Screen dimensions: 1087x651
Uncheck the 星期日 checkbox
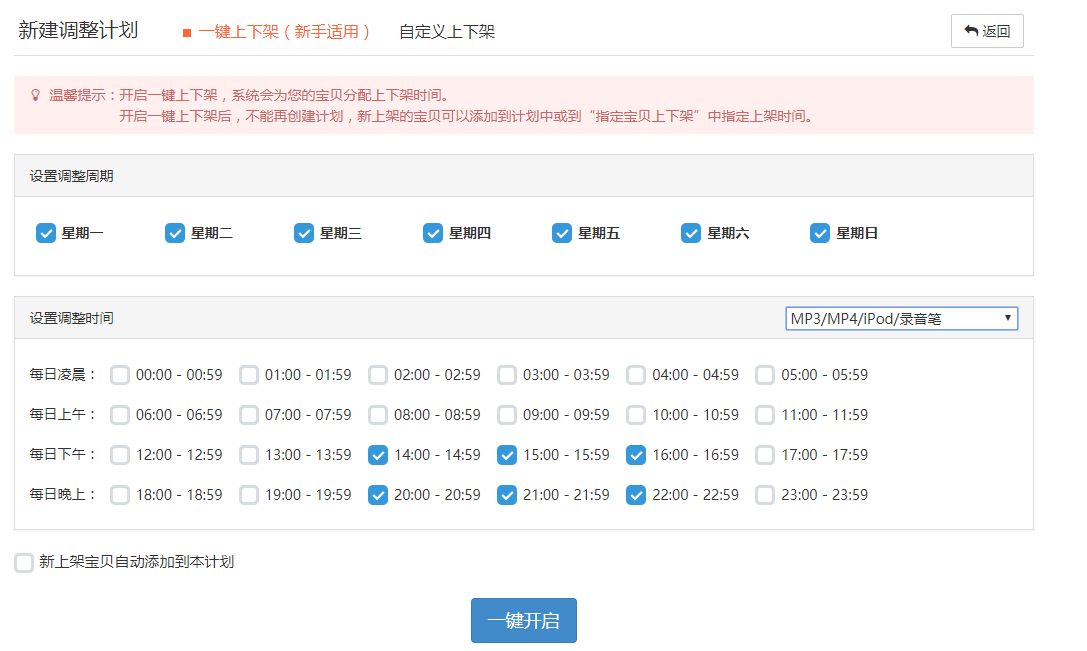tap(820, 233)
